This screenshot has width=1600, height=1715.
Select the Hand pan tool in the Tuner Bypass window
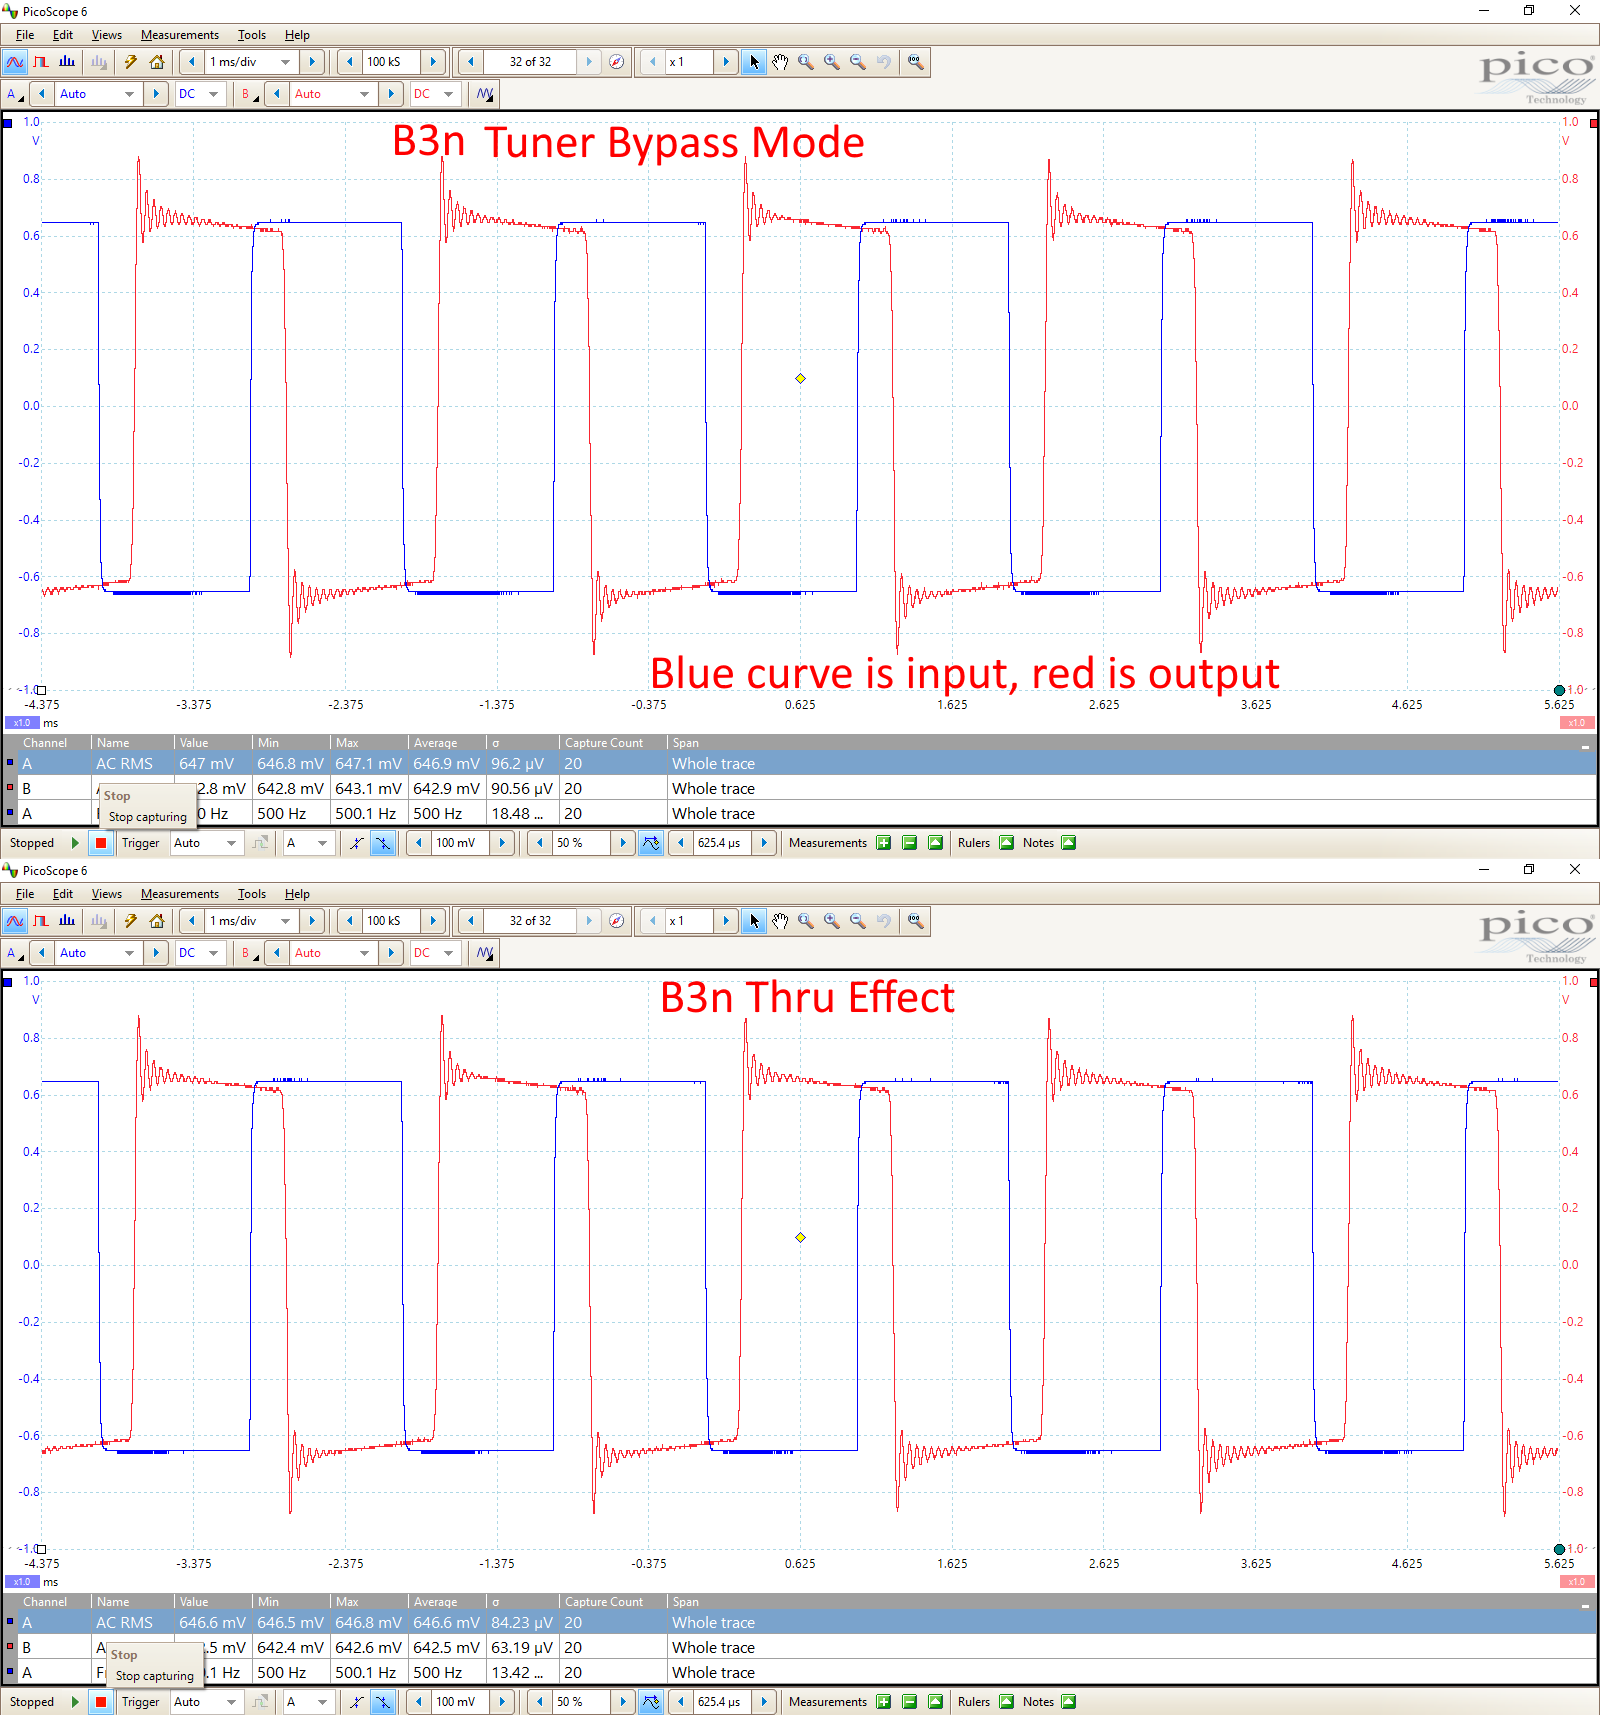coord(780,62)
